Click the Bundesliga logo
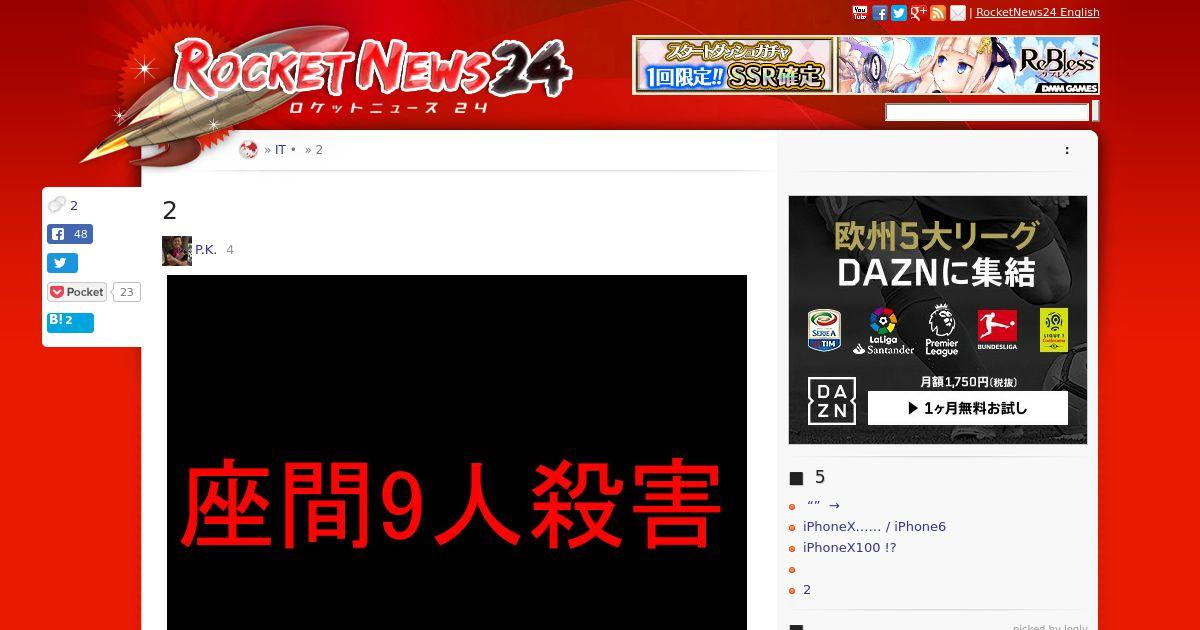The image size is (1200, 630). tap(997, 330)
